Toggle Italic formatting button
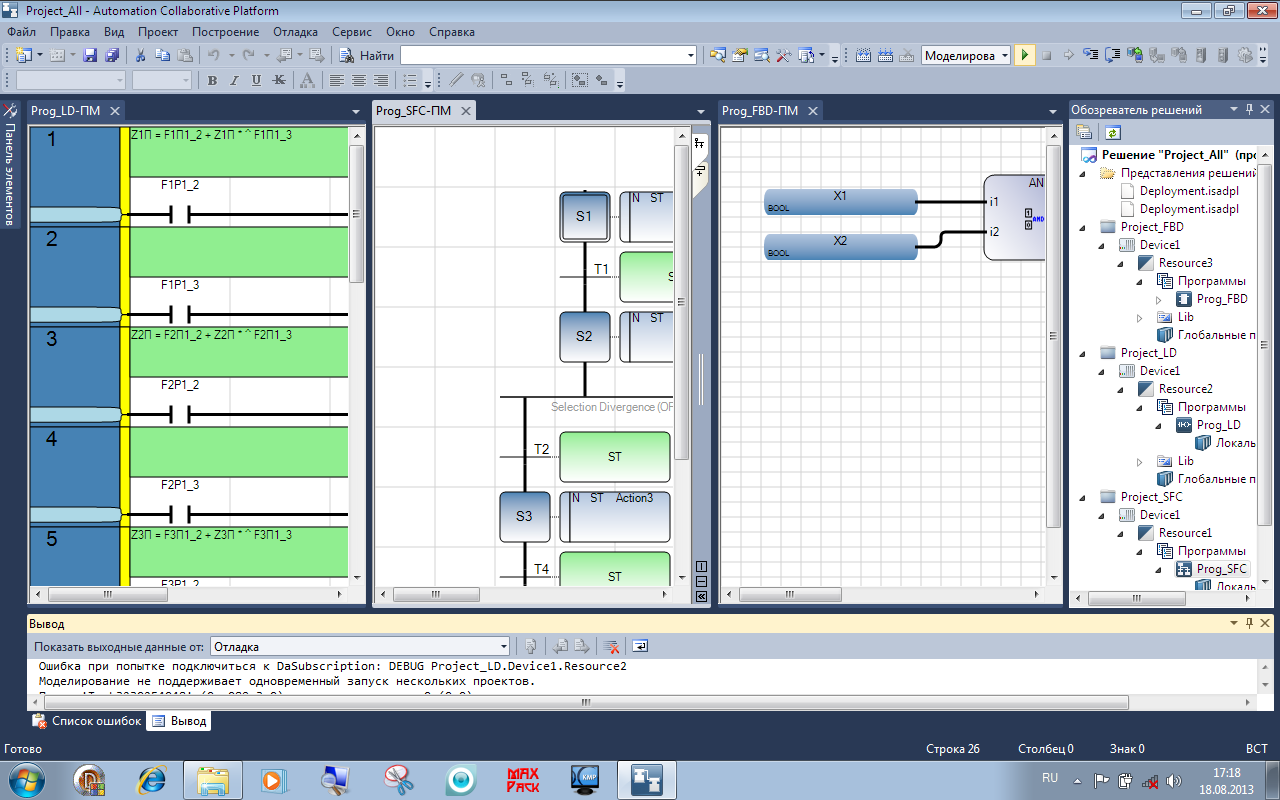The image size is (1280, 800). tap(234, 80)
